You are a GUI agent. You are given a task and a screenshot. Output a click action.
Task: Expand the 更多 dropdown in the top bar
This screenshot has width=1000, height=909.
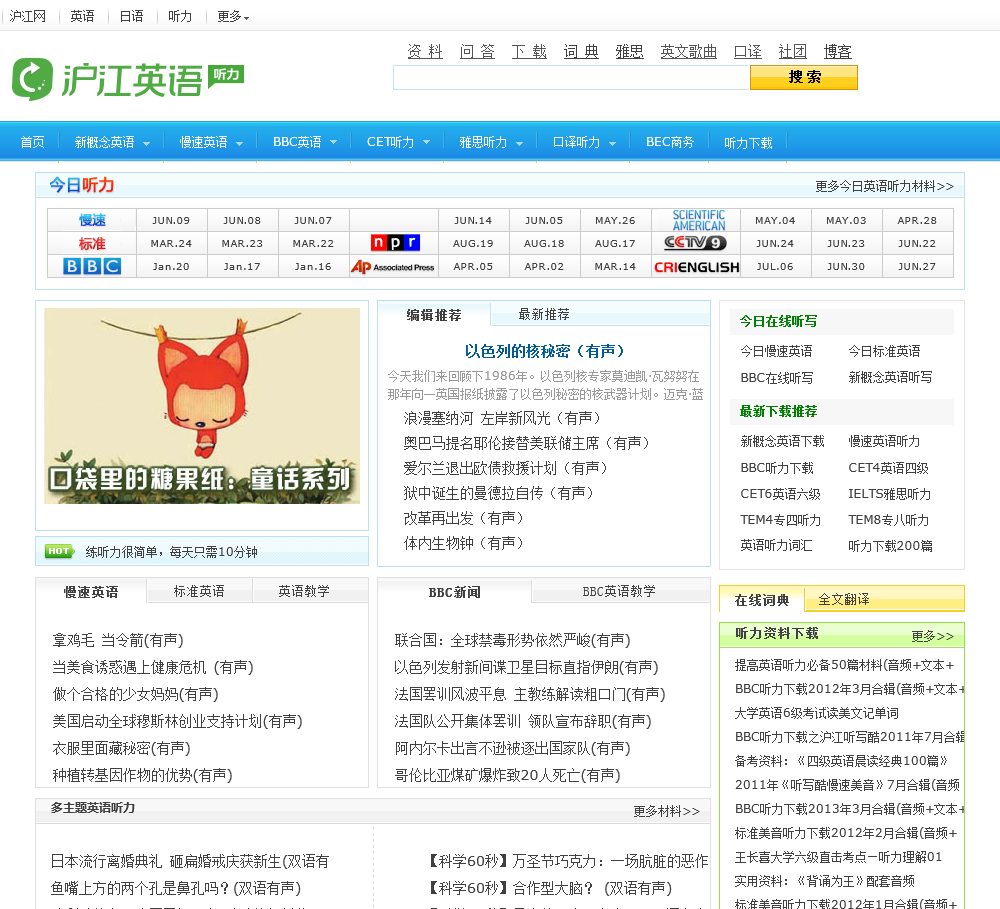(233, 17)
